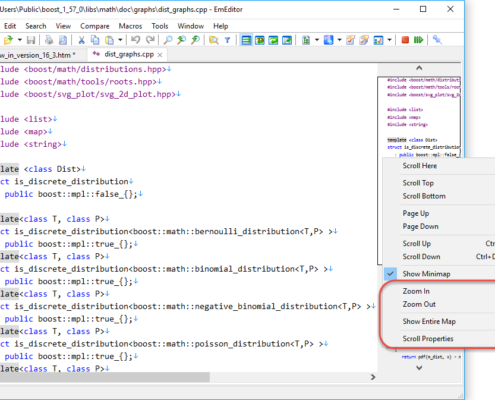495x400 pixels.
Task: Expand dropdown arrow left of Record Macro
Action: (x=389, y=40)
